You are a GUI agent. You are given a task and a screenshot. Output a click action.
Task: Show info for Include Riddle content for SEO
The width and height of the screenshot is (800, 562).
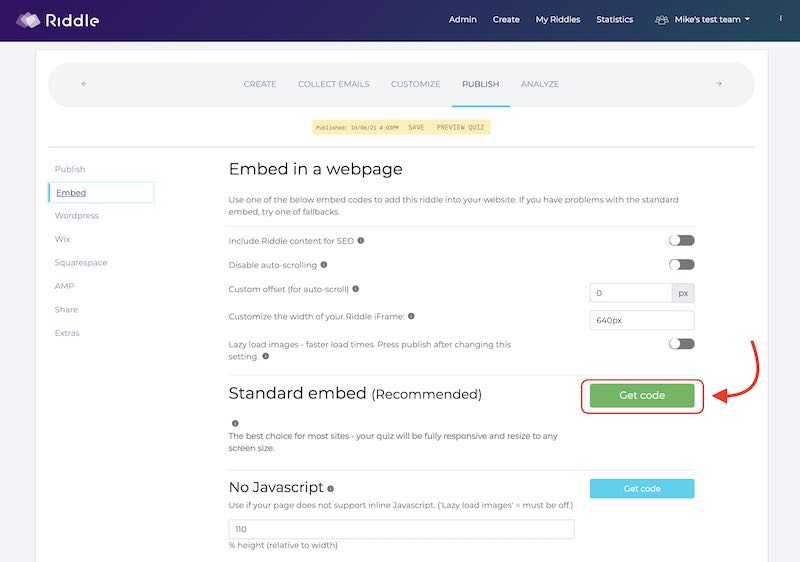tap(361, 240)
